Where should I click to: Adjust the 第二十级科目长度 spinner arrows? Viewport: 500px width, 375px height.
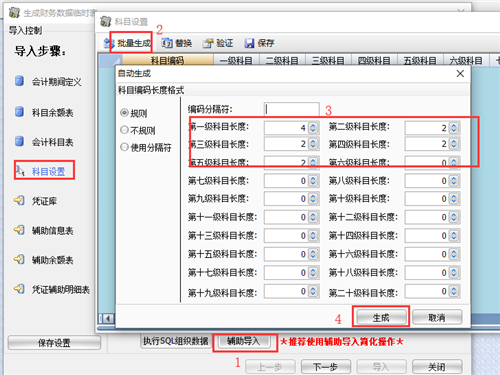click(454, 292)
